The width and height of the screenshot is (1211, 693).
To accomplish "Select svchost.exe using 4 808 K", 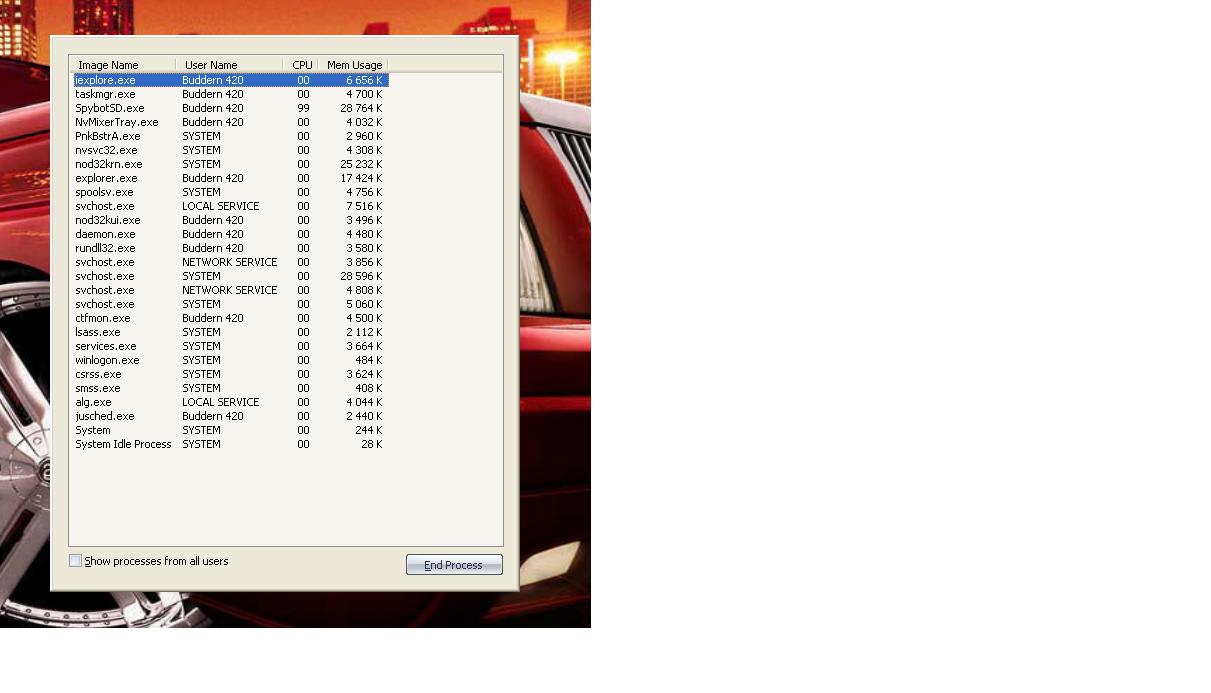I will [x=230, y=290].
